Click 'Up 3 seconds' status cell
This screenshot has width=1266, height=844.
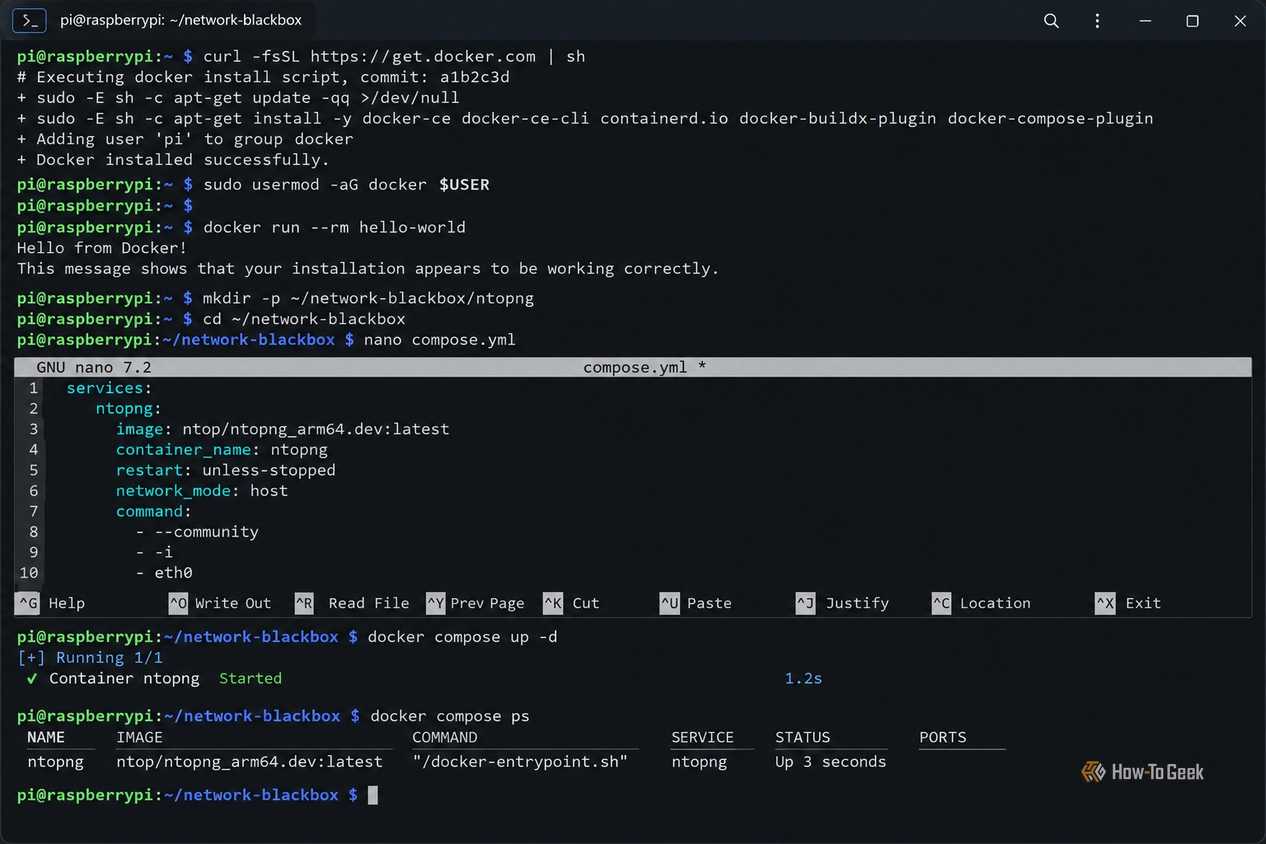coord(831,762)
